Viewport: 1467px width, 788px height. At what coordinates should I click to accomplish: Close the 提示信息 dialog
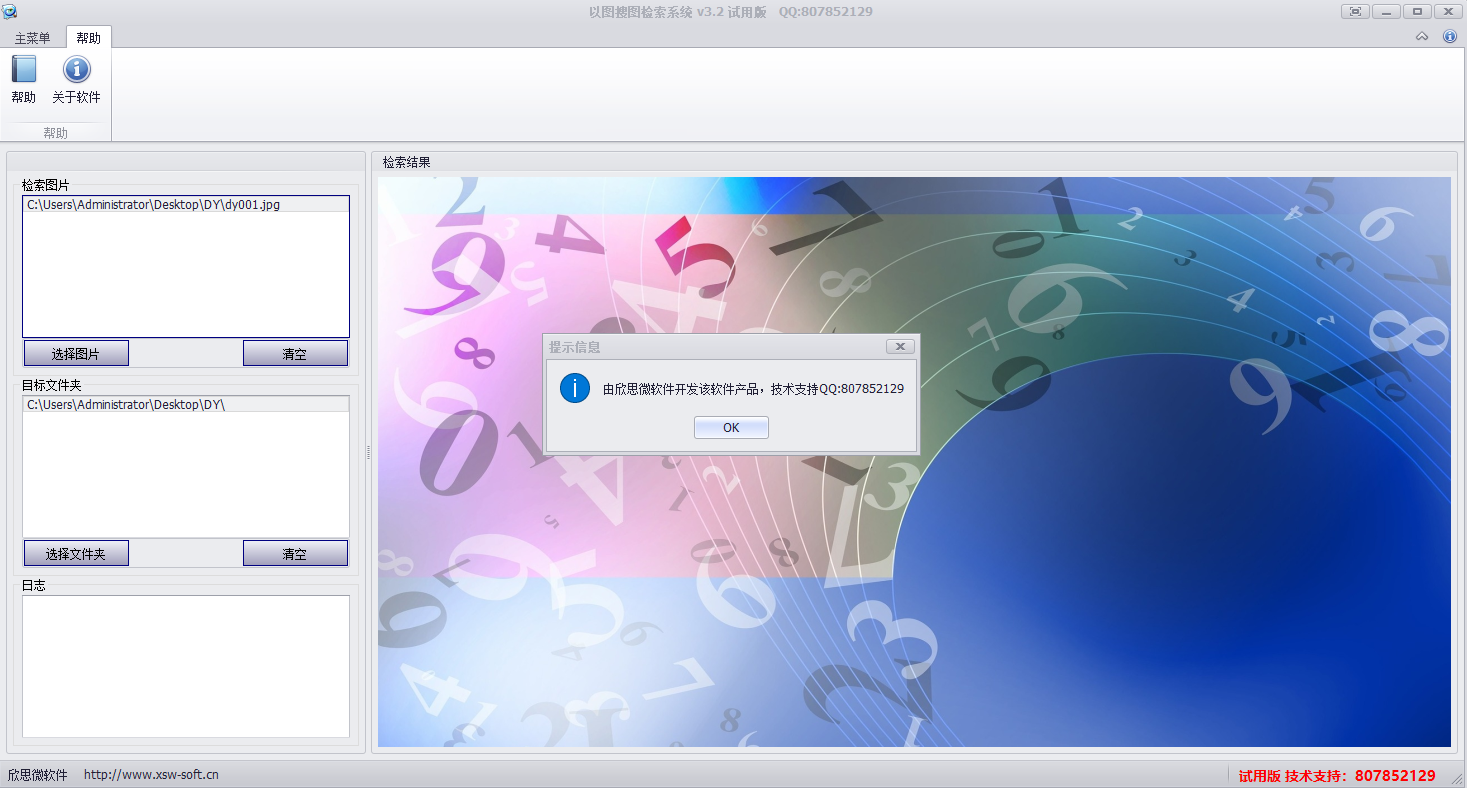click(900, 346)
